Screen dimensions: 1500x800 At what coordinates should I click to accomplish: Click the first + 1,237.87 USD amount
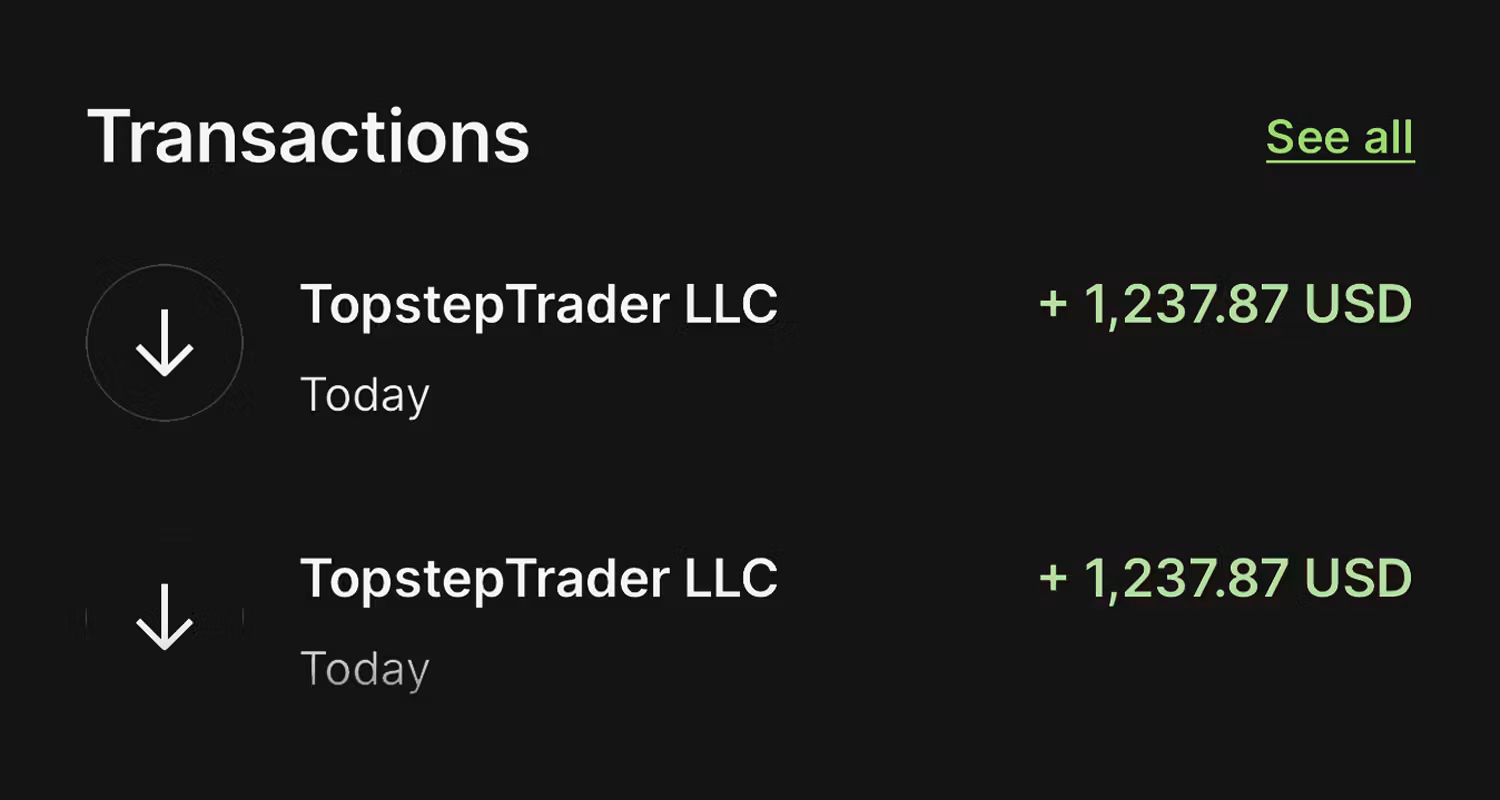1228,305
